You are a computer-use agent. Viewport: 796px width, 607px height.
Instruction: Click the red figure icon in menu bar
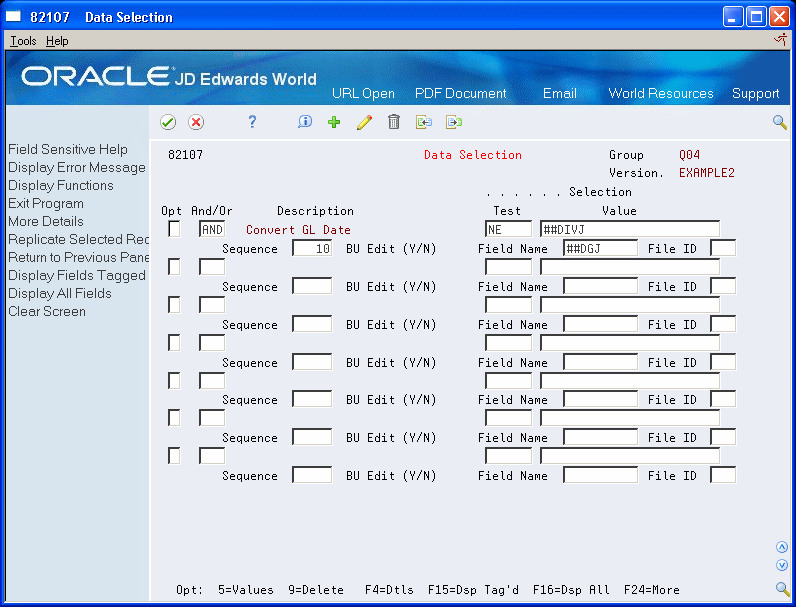pyautogui.click(x=781, y=40)
